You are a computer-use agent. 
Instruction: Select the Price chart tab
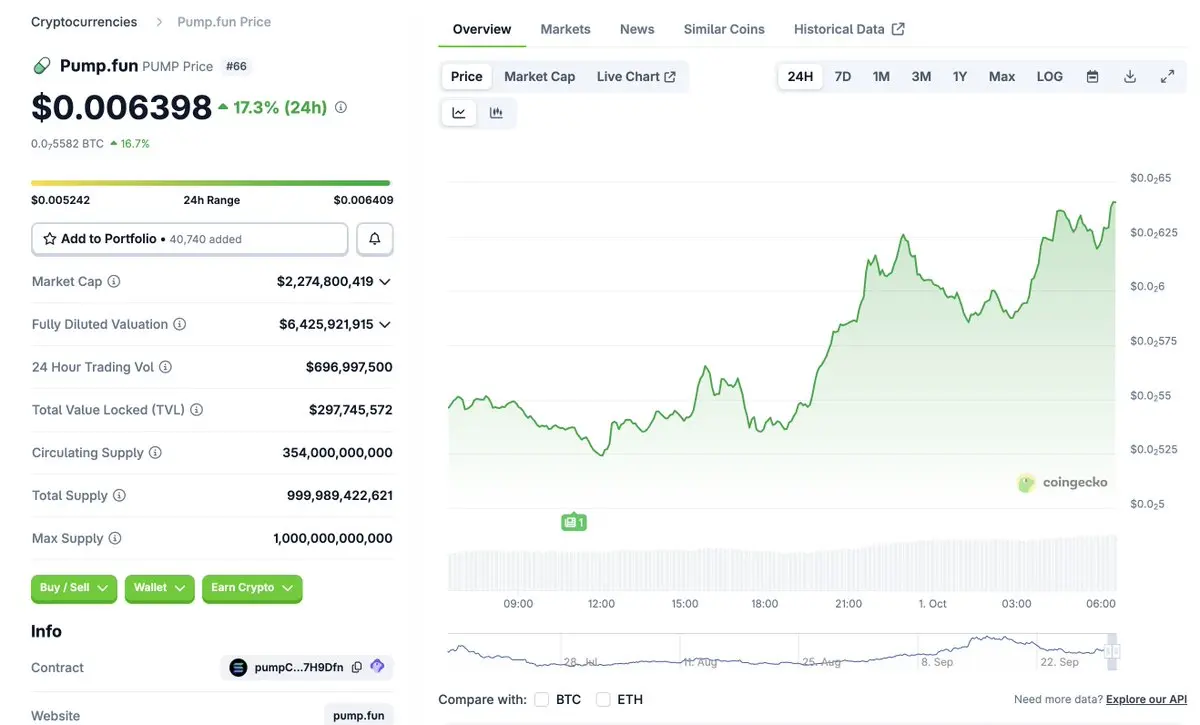coord(467,76)
